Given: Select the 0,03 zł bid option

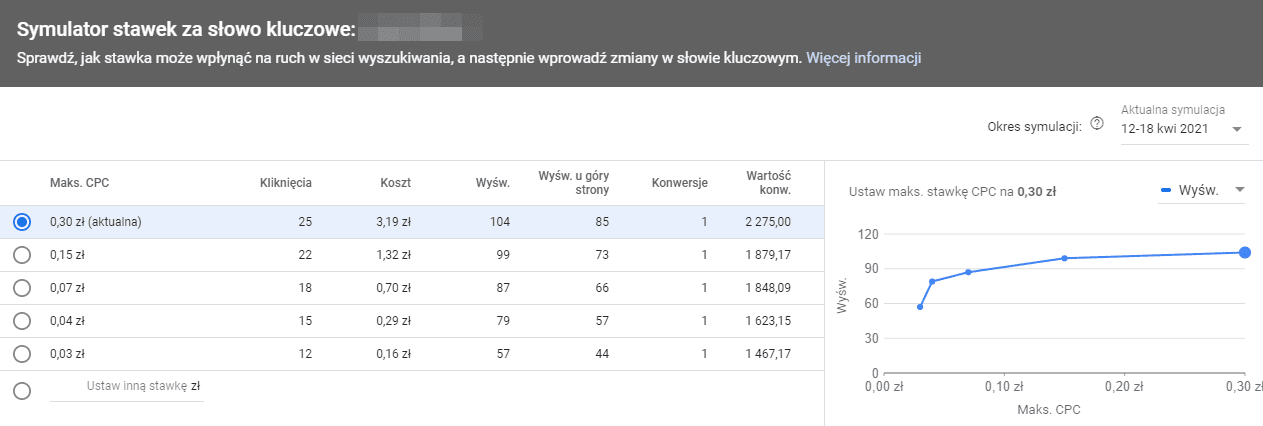Looking at the screenshot, I should [x=23, y=354].
